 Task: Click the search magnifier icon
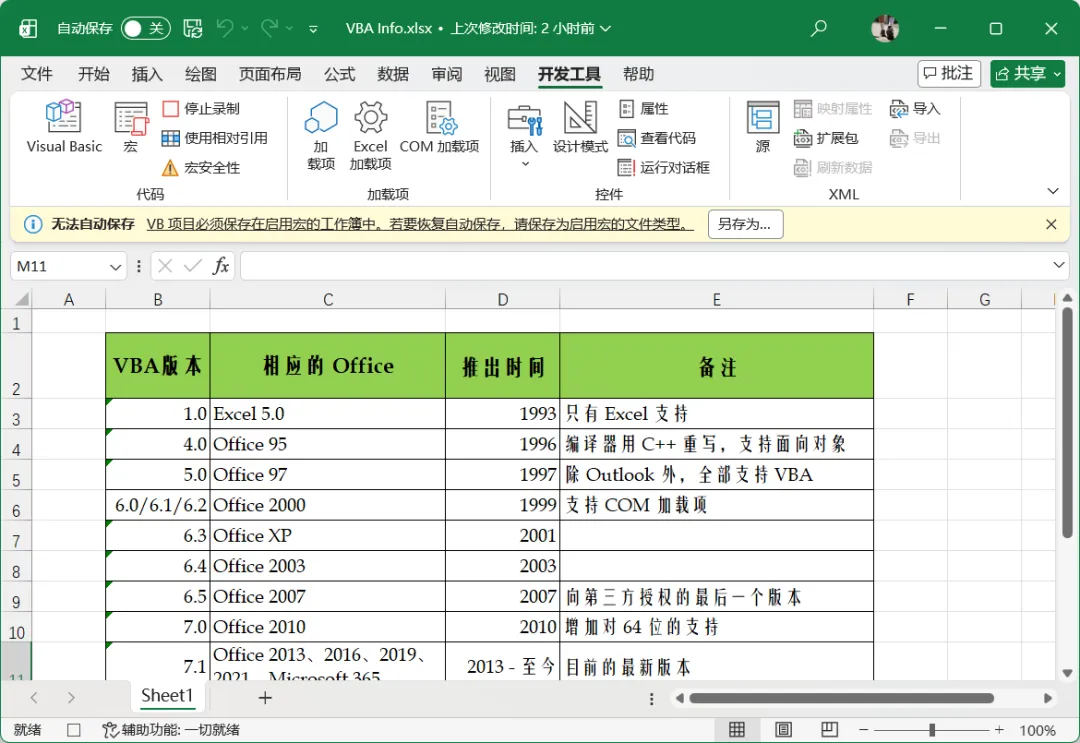[818, 28]
